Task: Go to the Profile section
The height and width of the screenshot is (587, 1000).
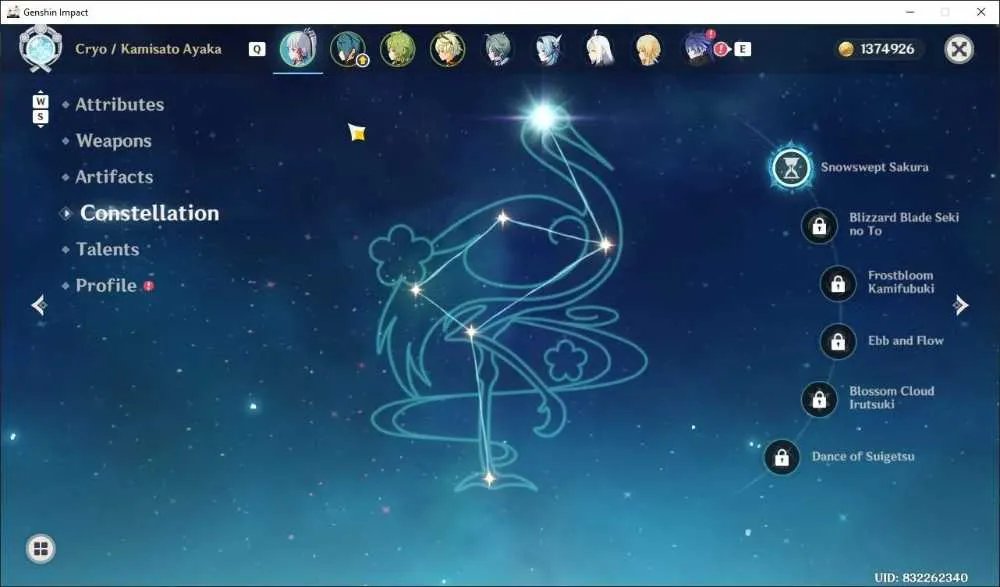Action: click(x=106, y=286)
